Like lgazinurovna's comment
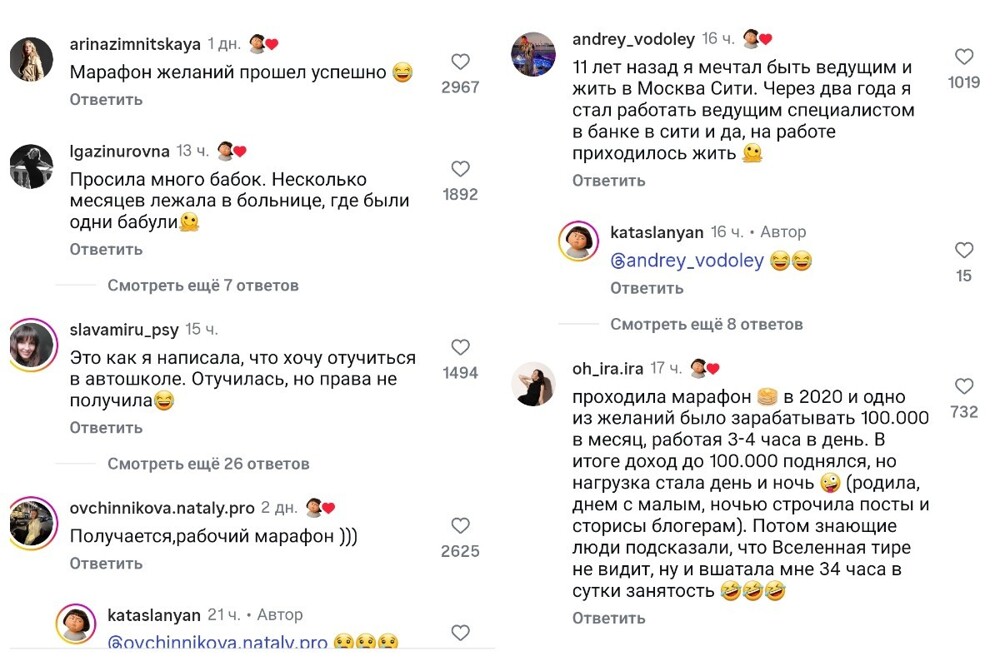This screenshot has height=666, width=1000. 460,168
